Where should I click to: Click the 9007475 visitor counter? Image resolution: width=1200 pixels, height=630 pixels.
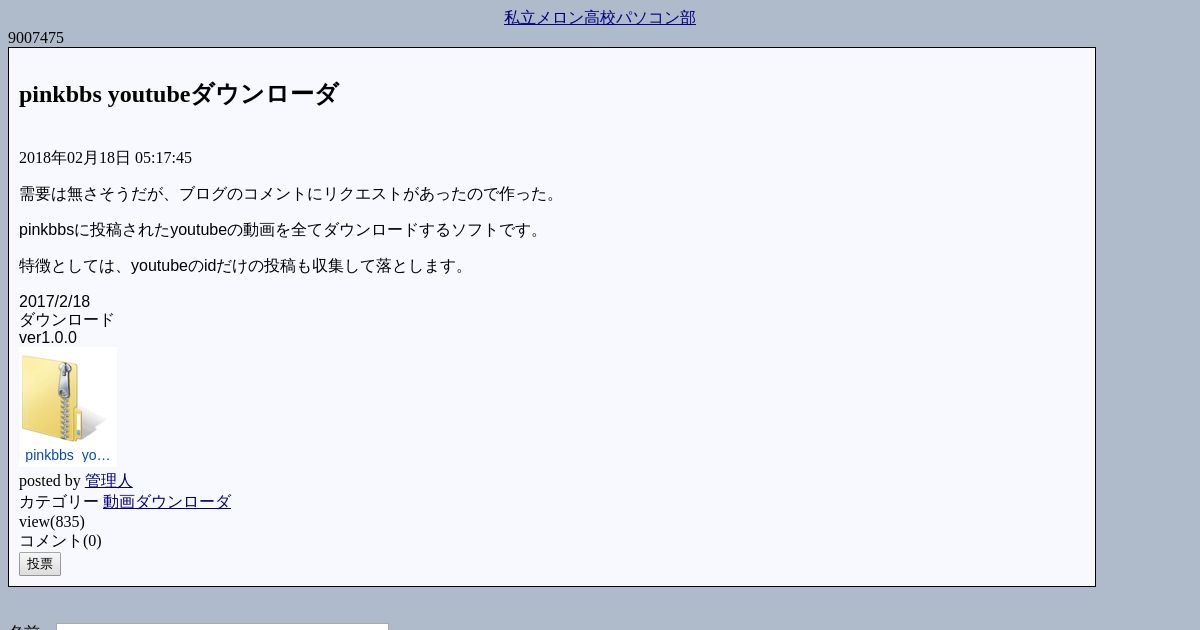pyautogui.click(x=36, y=38)
